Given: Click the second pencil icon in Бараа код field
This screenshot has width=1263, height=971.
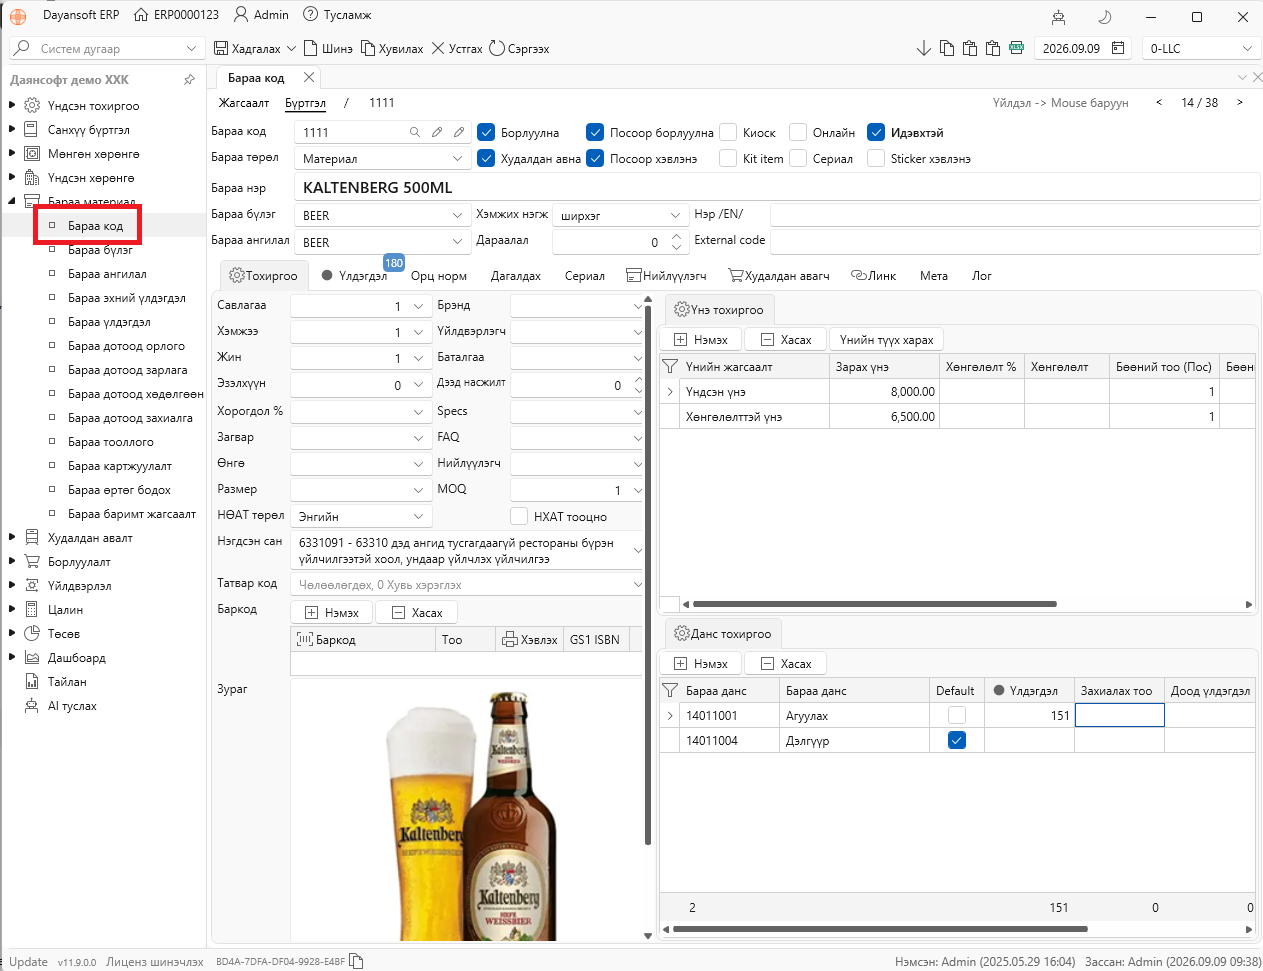Looking at the screenshot, I should [459, 132].
